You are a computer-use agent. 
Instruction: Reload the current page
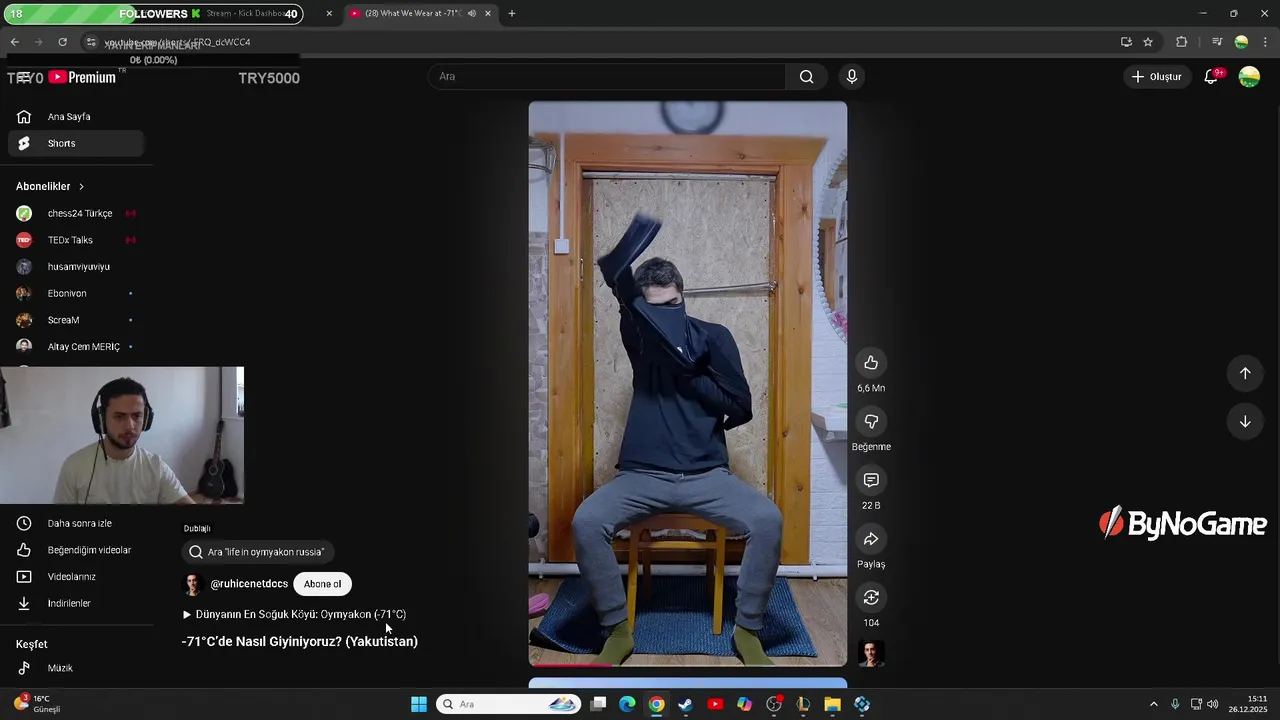point(62,42)
